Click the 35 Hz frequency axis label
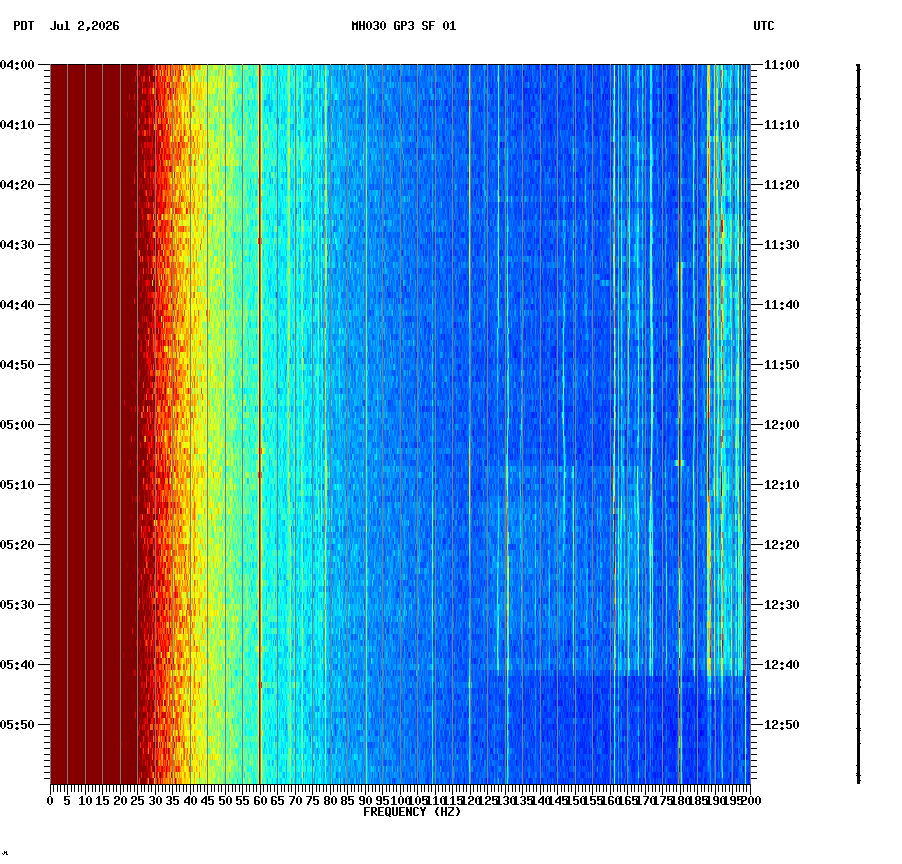Image resolution: width=902 pixels, height=864 pixels. click(x=173, y=801)
